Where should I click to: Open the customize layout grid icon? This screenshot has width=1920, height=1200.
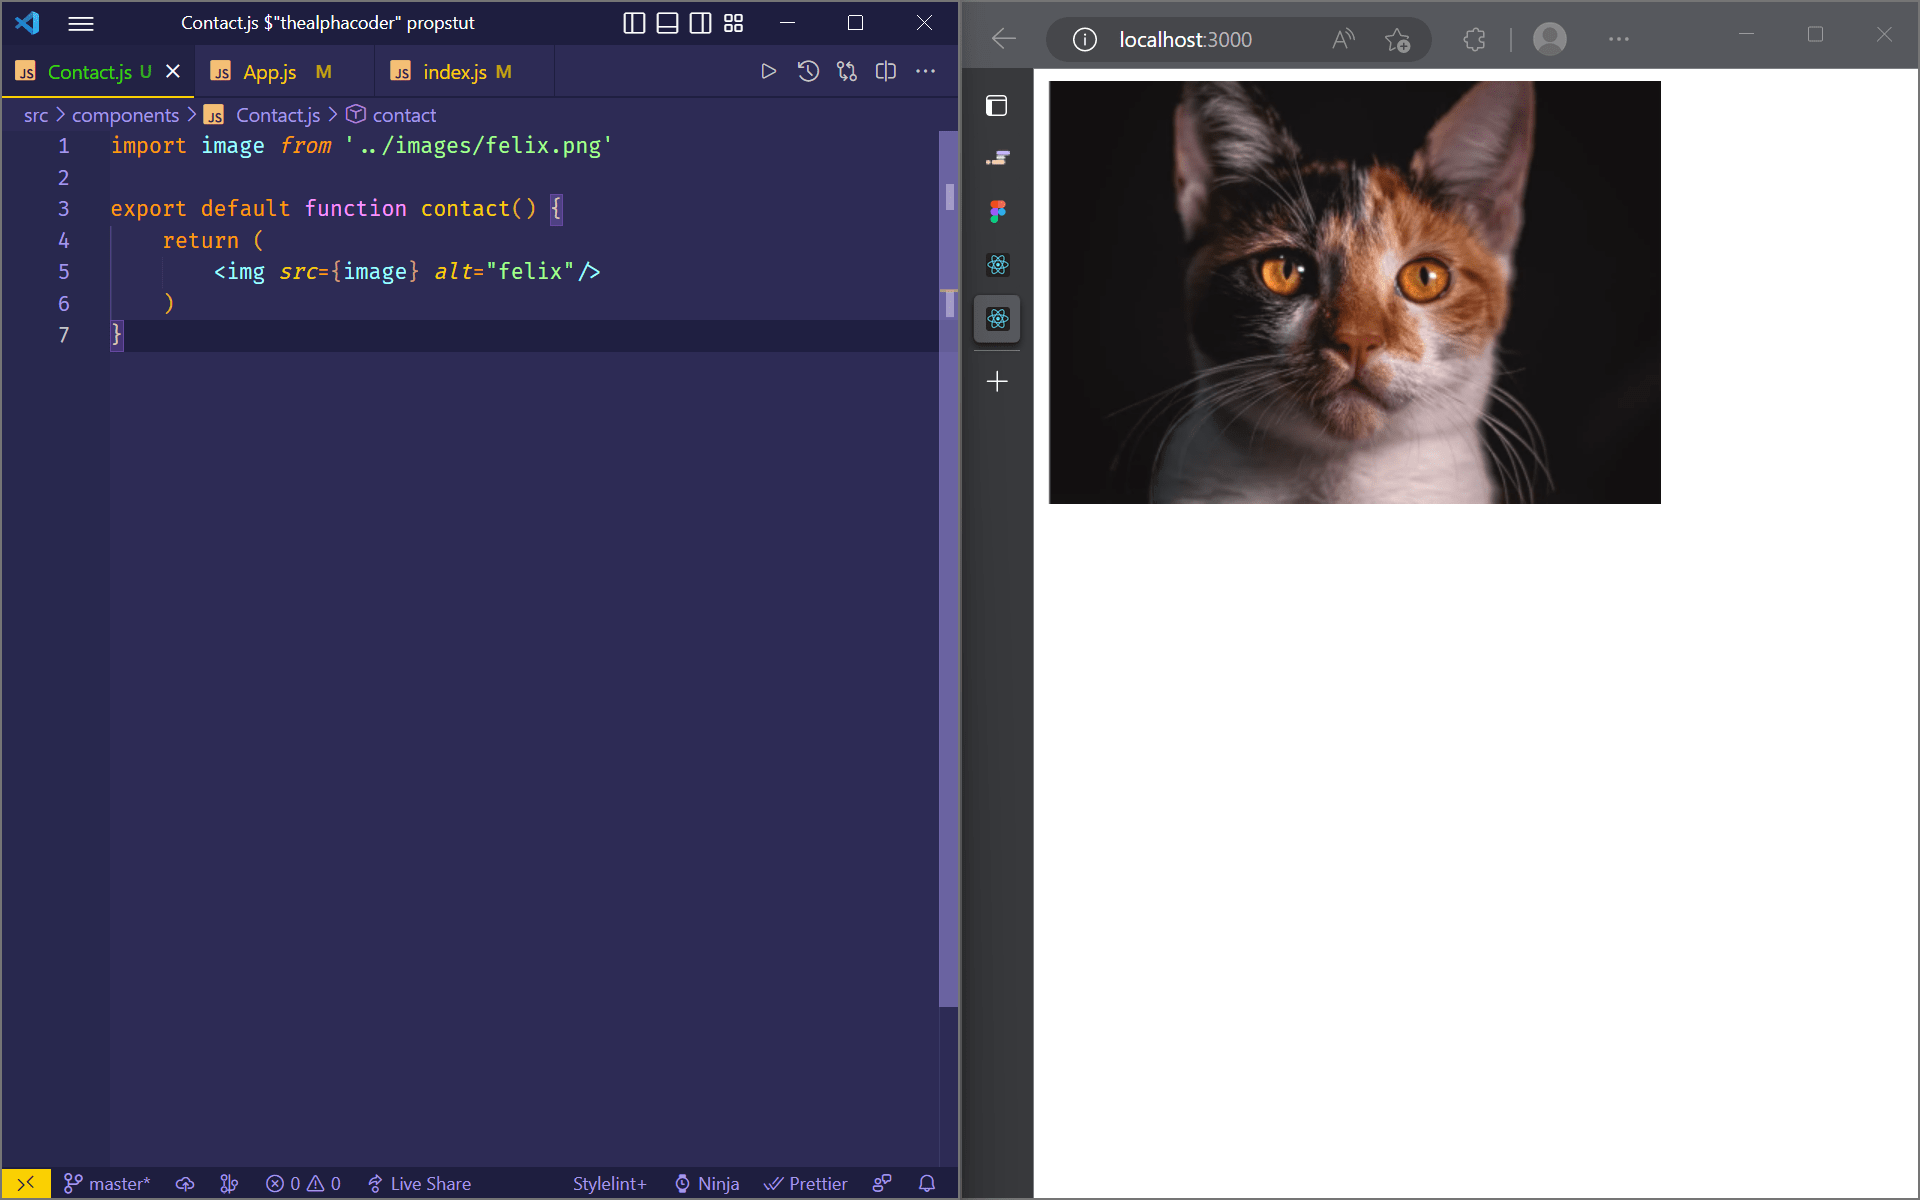(x=733, y=23)
